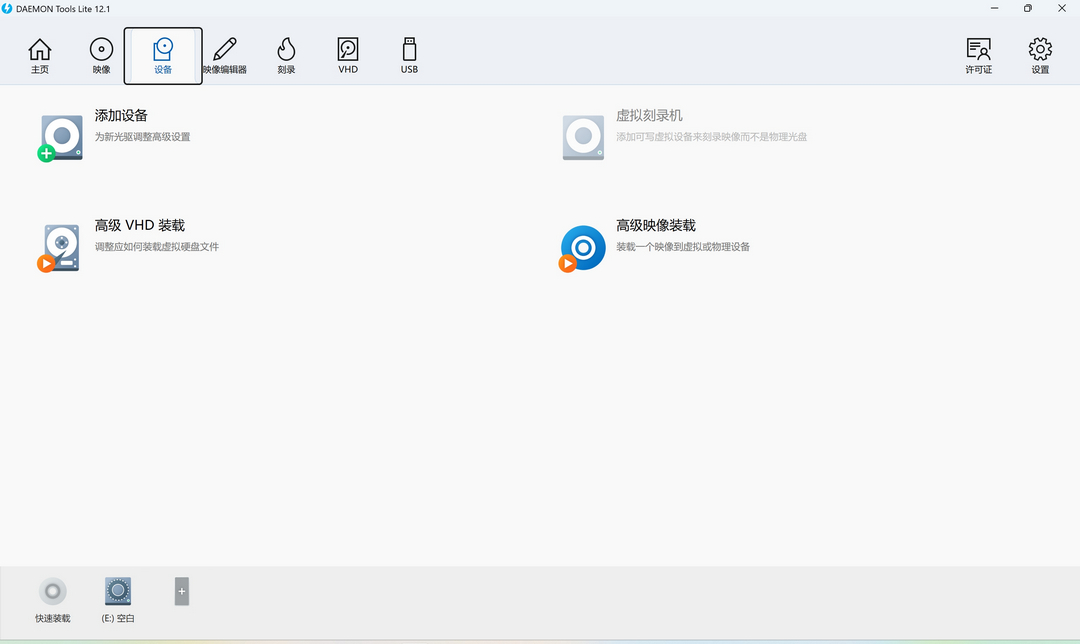This screenshot has height=644, width=1080.
Task: Open the 映像编辑器 image editor tool
Action: tap(224, 55)
